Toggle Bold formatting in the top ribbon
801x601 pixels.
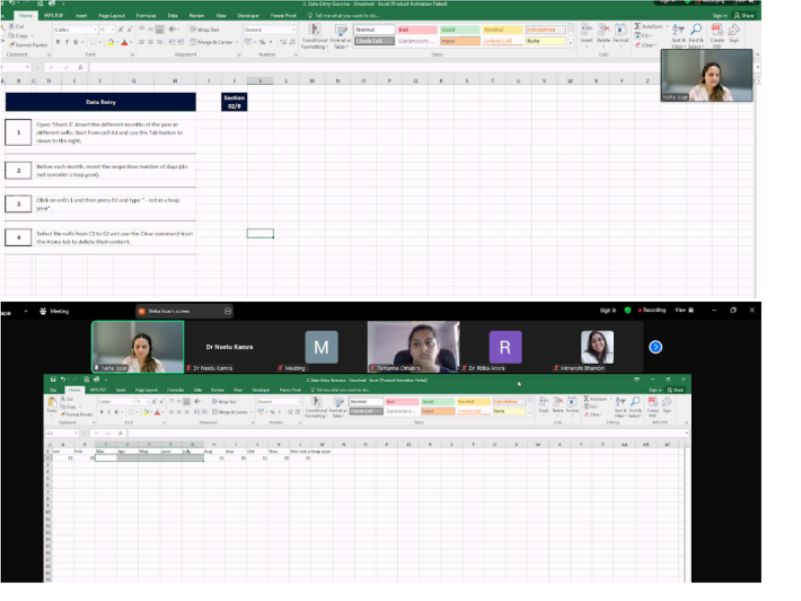(x=57, y=42)
